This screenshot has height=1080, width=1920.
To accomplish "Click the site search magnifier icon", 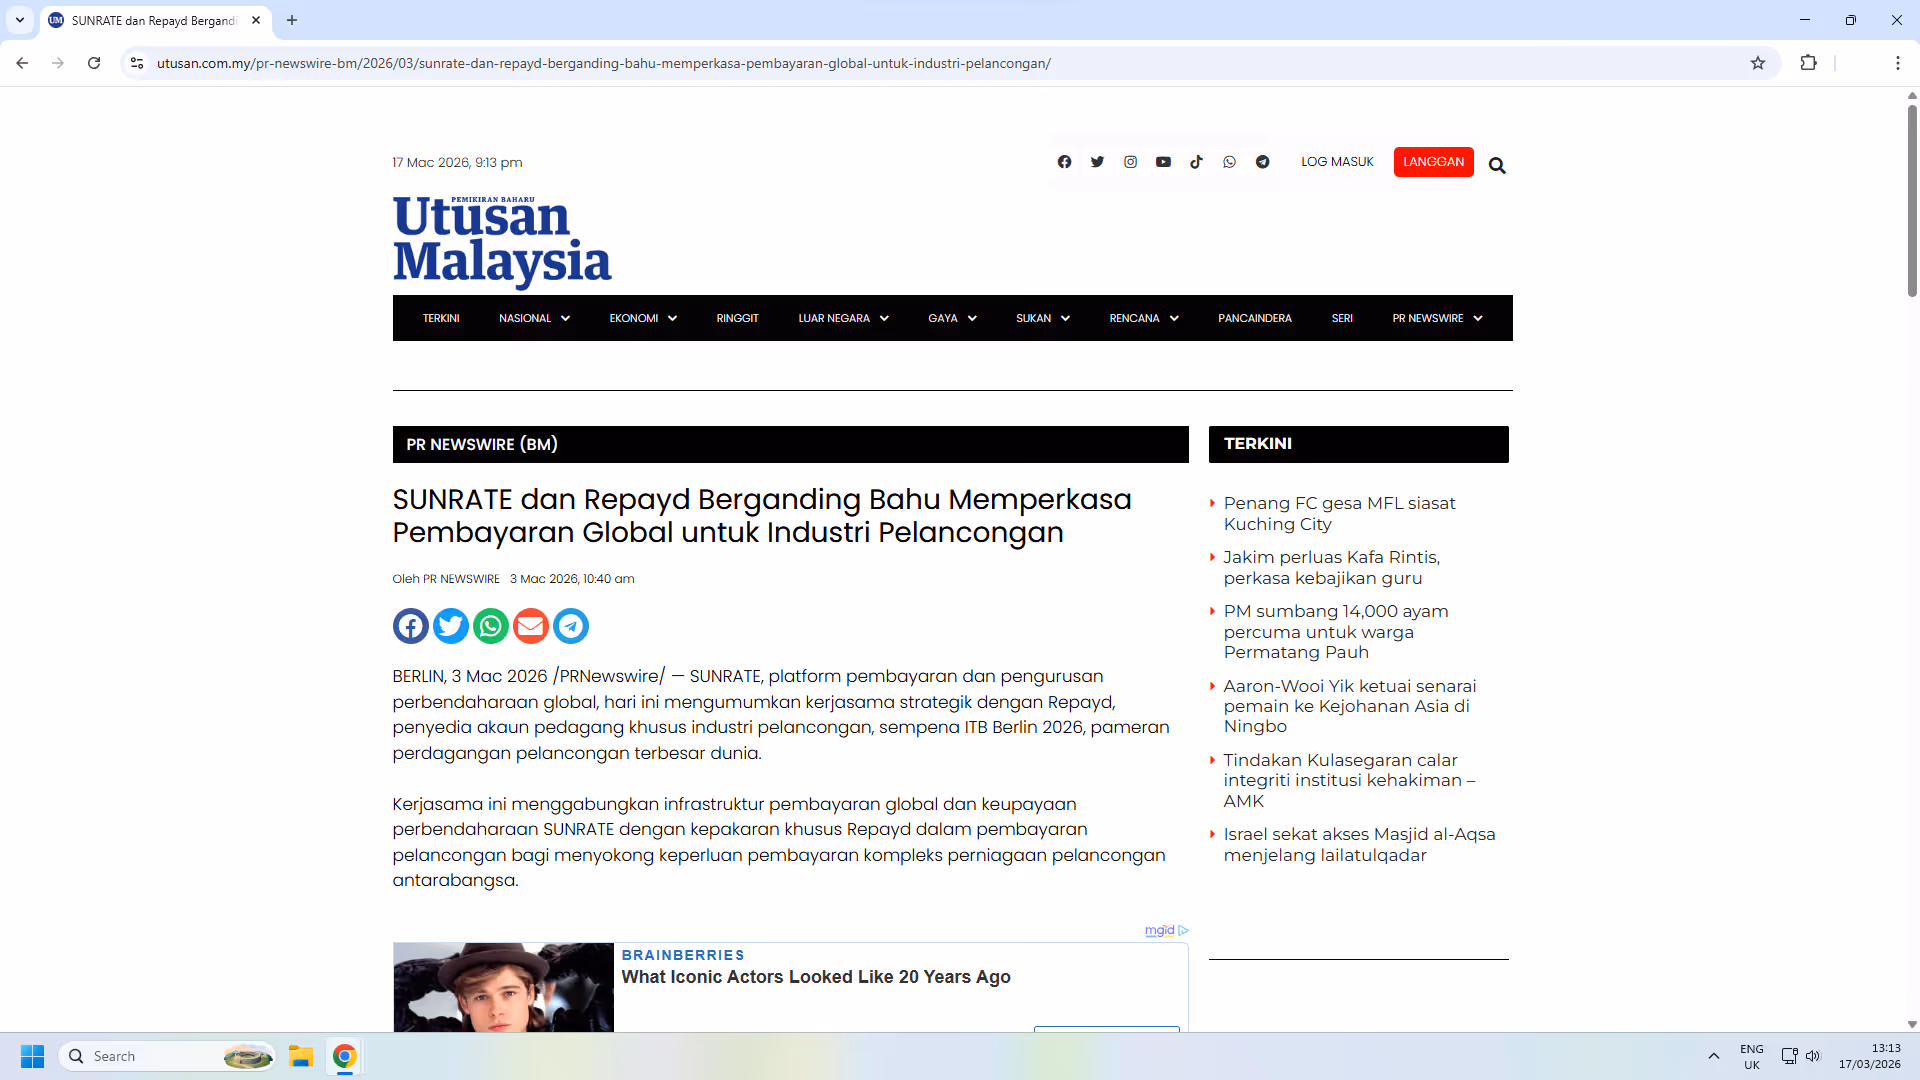I will point(1497,165).
